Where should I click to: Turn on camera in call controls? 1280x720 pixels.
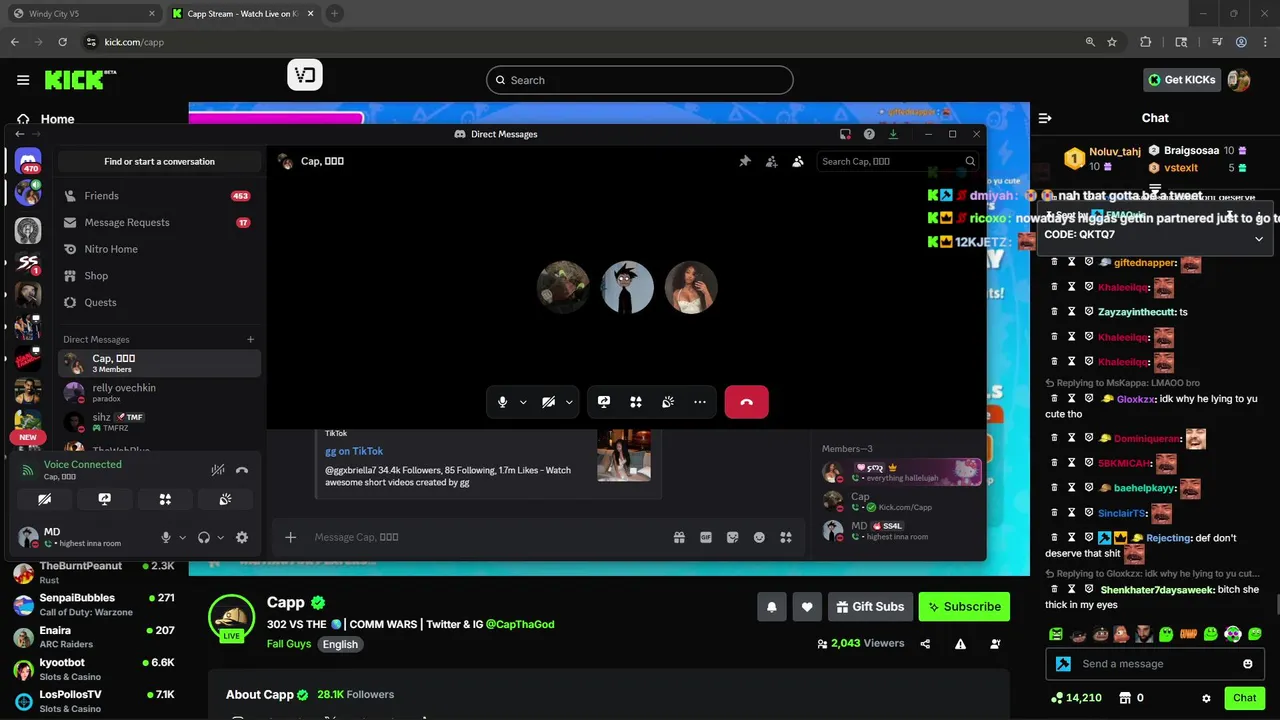pyautogui.click(x=548, y=402)
